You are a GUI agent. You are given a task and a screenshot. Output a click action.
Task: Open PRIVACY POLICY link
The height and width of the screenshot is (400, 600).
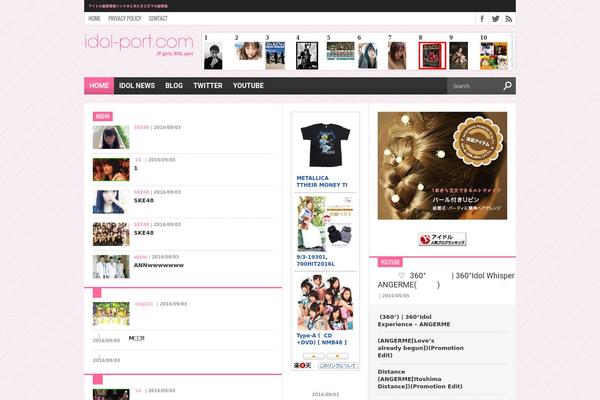(x=125, y=18)
